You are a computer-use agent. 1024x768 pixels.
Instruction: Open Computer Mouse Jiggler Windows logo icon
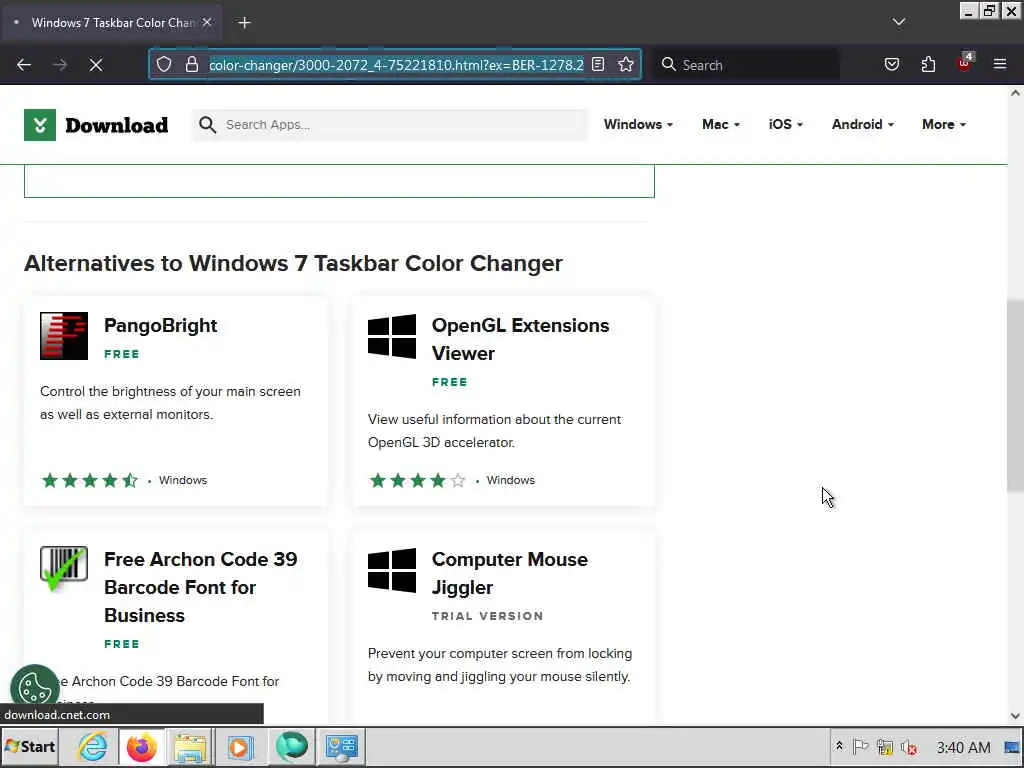(392, 570)
